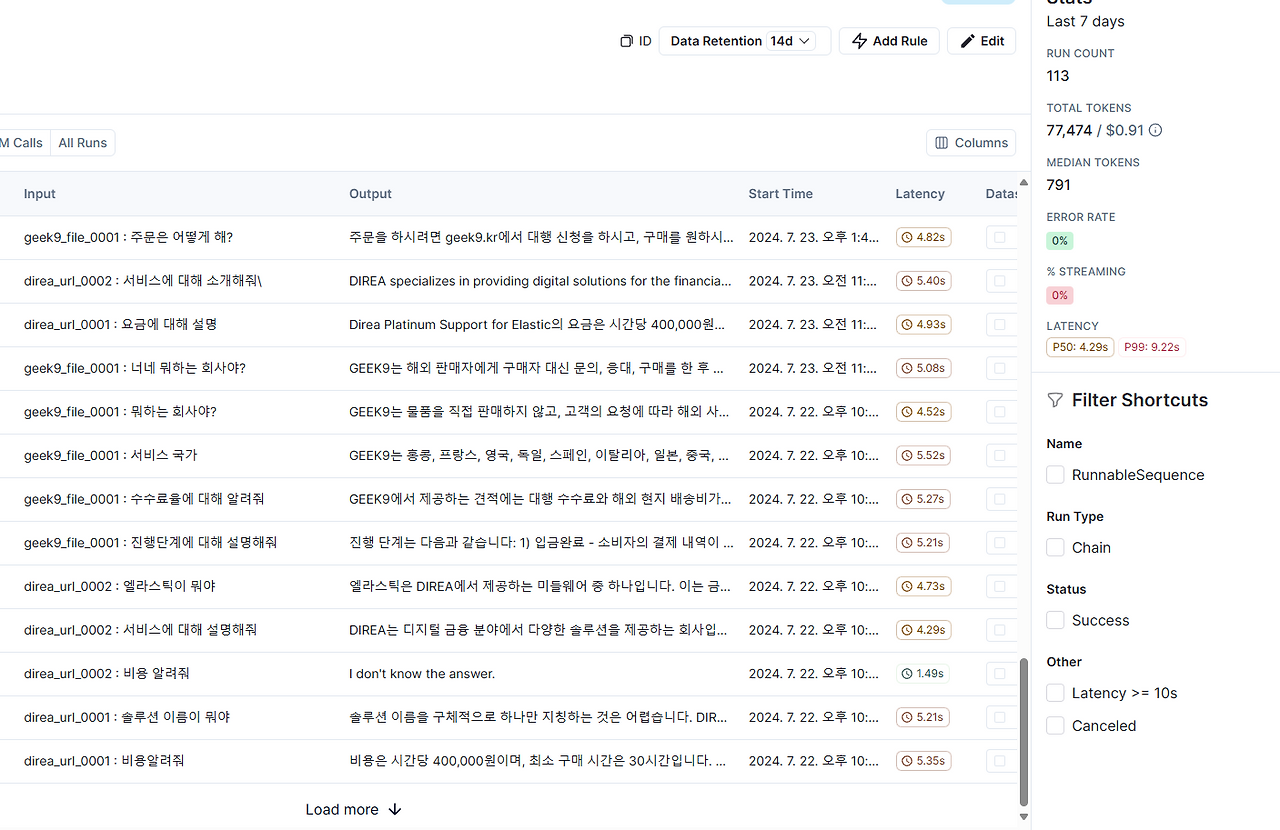Check the Chain run type filter

coord(1055,547)
